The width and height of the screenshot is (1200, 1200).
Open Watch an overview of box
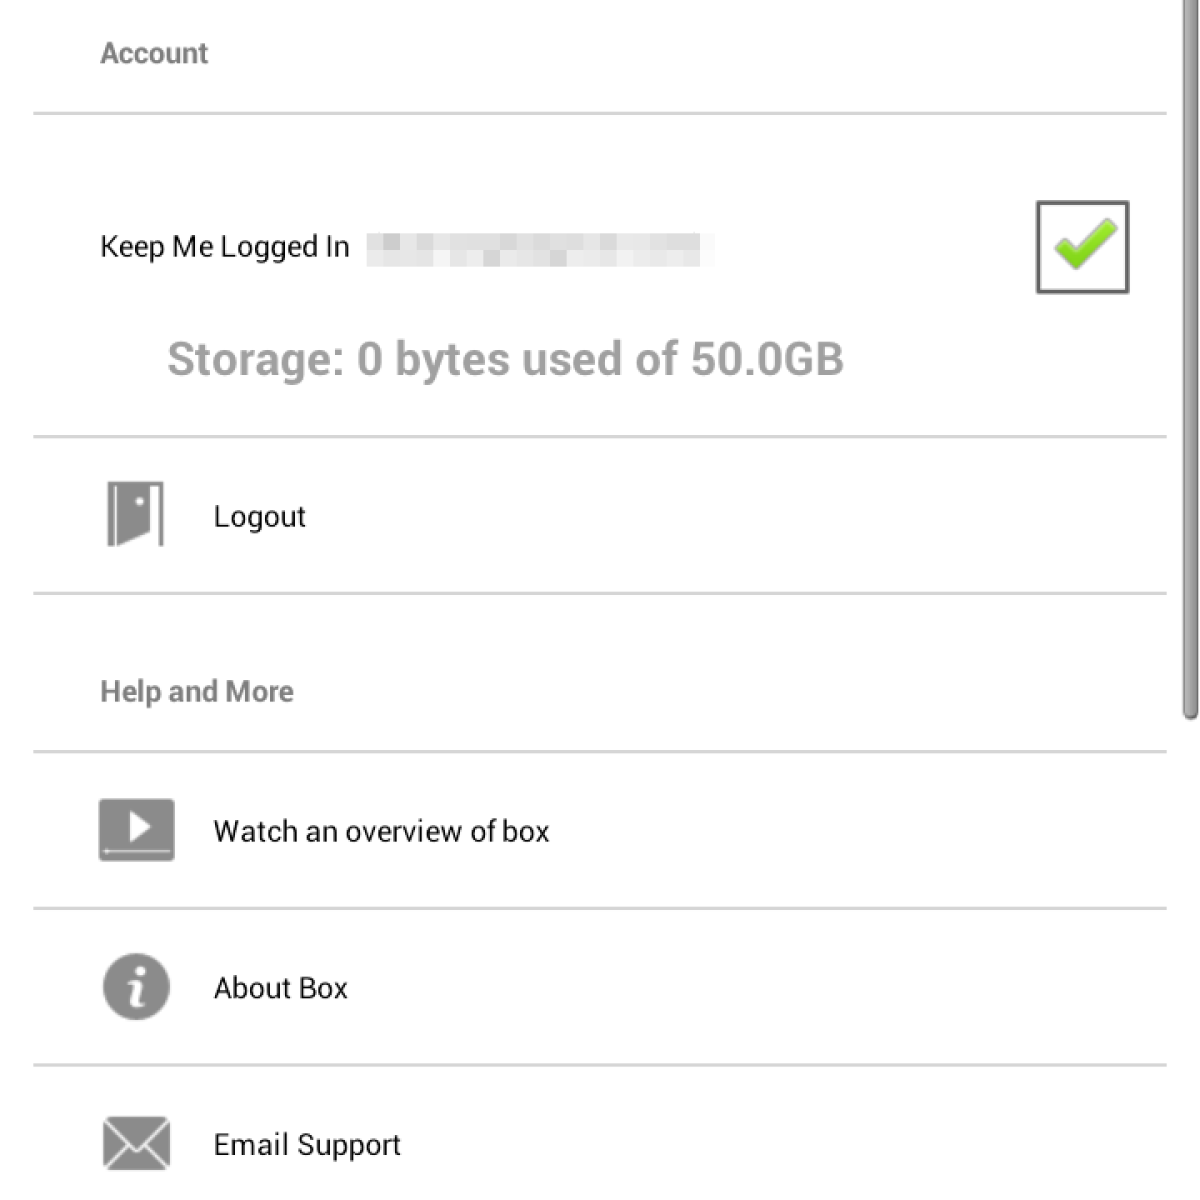381,831
